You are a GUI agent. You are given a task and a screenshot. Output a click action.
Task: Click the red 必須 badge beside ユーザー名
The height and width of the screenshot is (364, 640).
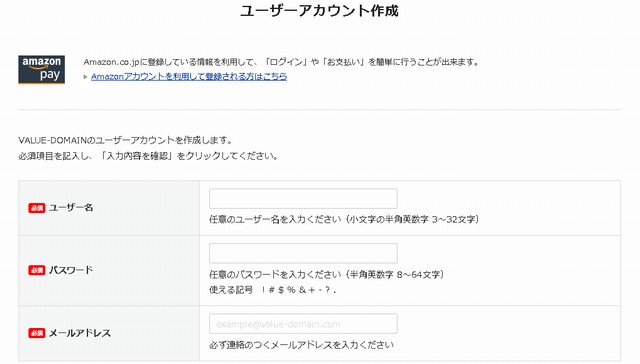[37, 208]
